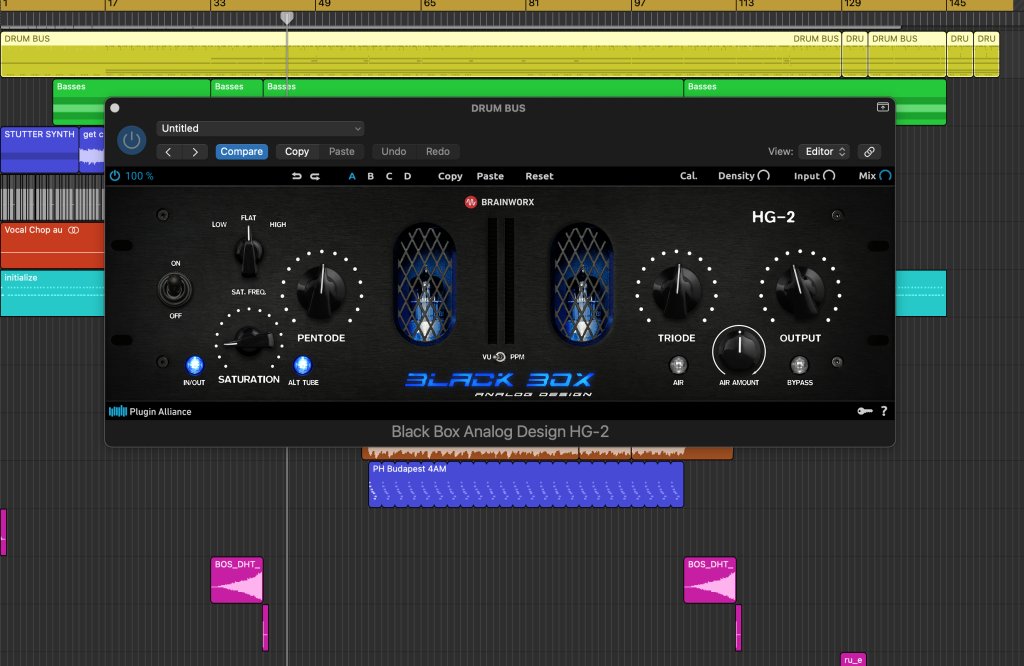Click the playhead marker in ruler

(x=287, y=18)
